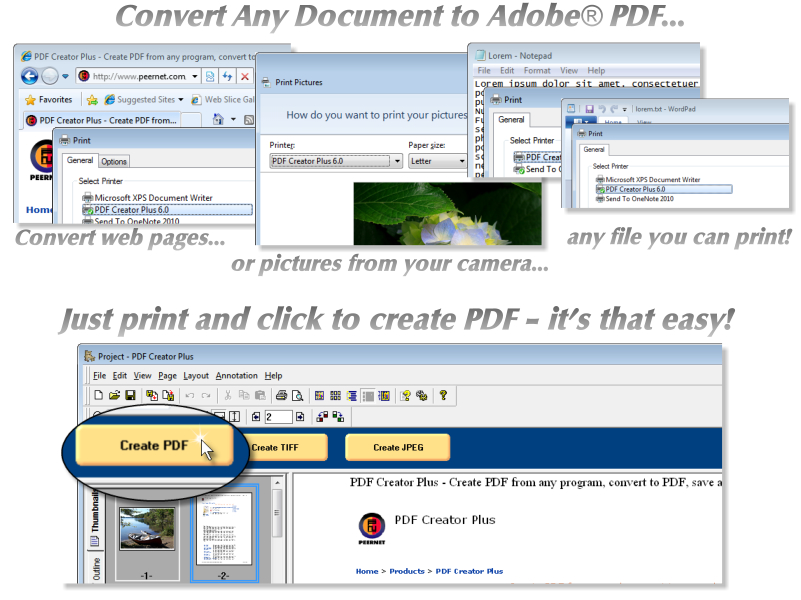Click the New project icon in PDF Creator toolbar
Screen dimensions: 801x600
click(x=99, y=395)
